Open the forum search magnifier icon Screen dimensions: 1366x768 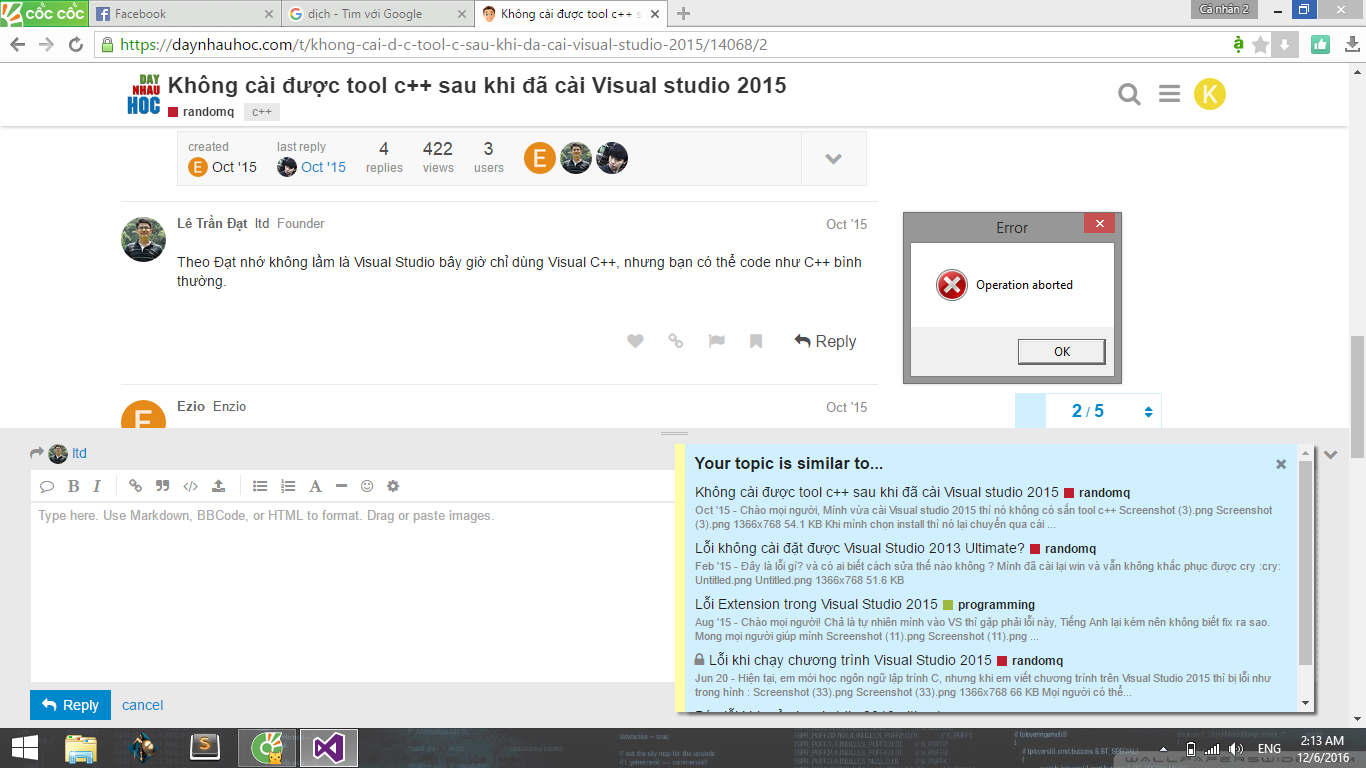point(1129,94)
